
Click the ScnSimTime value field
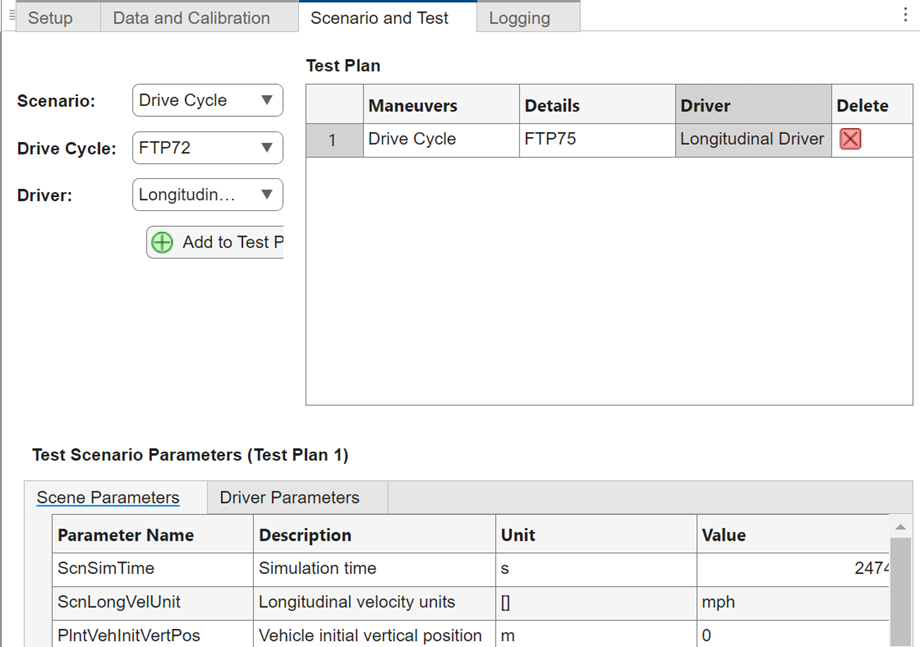click(x=795, y=568)
